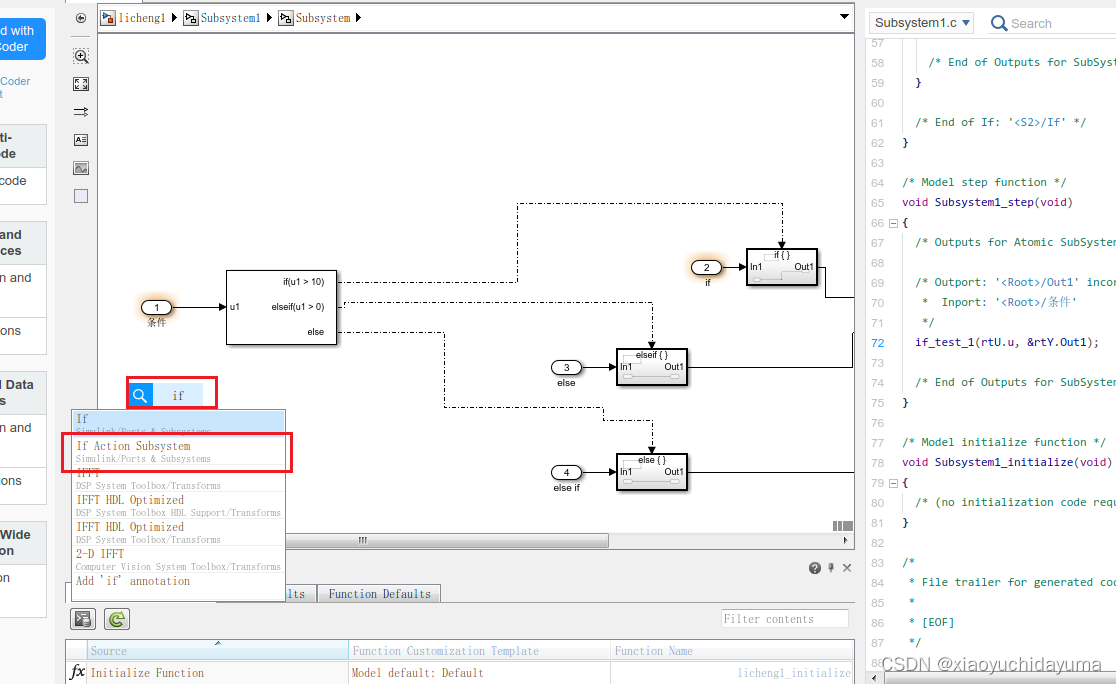Image resolution: width=1116 pixels, height=684 pixels.
Task: Click the dropdown arrow above the code panel
Action: [x=844, y=17]
